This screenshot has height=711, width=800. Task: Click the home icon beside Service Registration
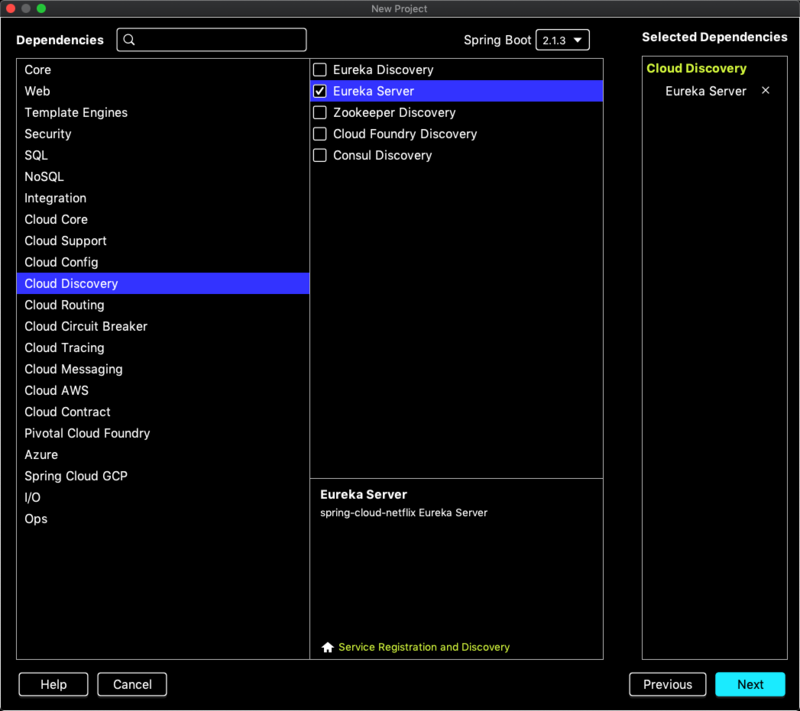click(327, 647)
